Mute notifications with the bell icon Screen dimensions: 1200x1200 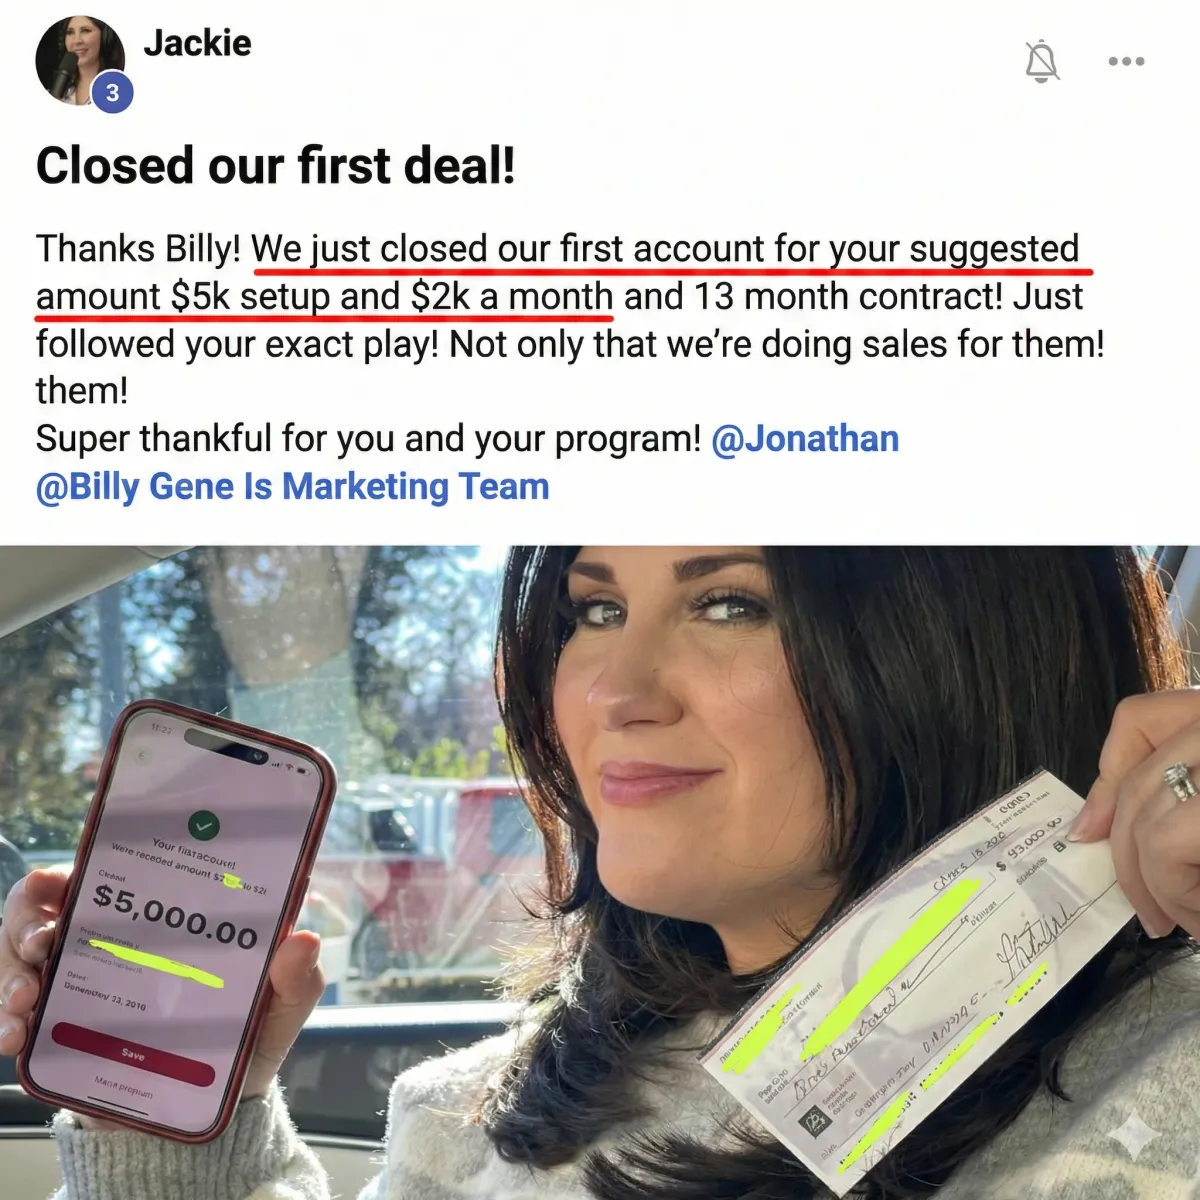pyautogui.click(x=1042, y=62)
